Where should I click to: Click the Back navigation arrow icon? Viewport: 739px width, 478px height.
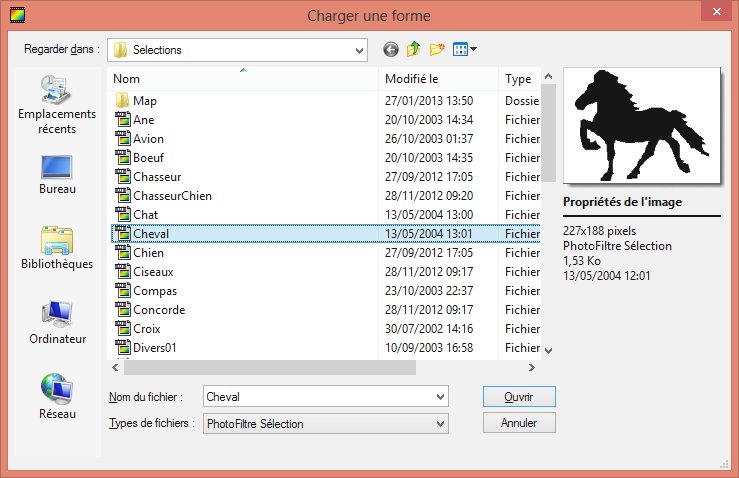click(x=390, y=49)
